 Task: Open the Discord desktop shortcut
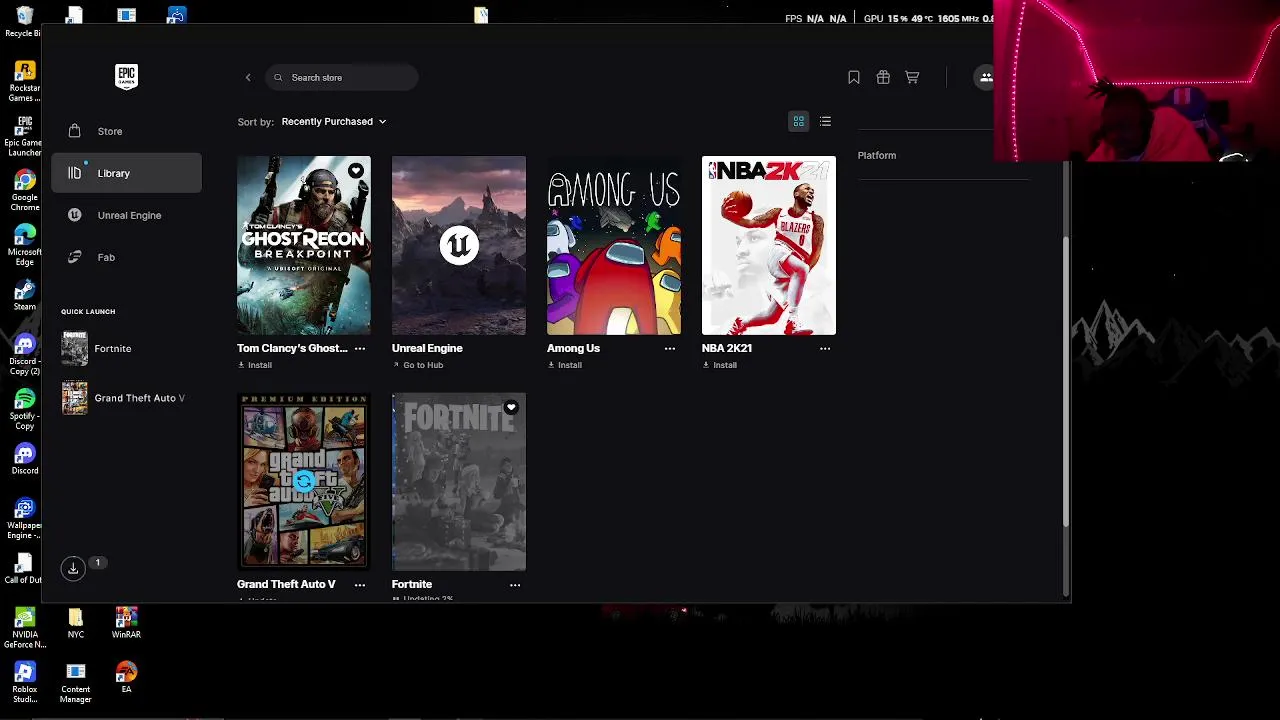point(24,459)
